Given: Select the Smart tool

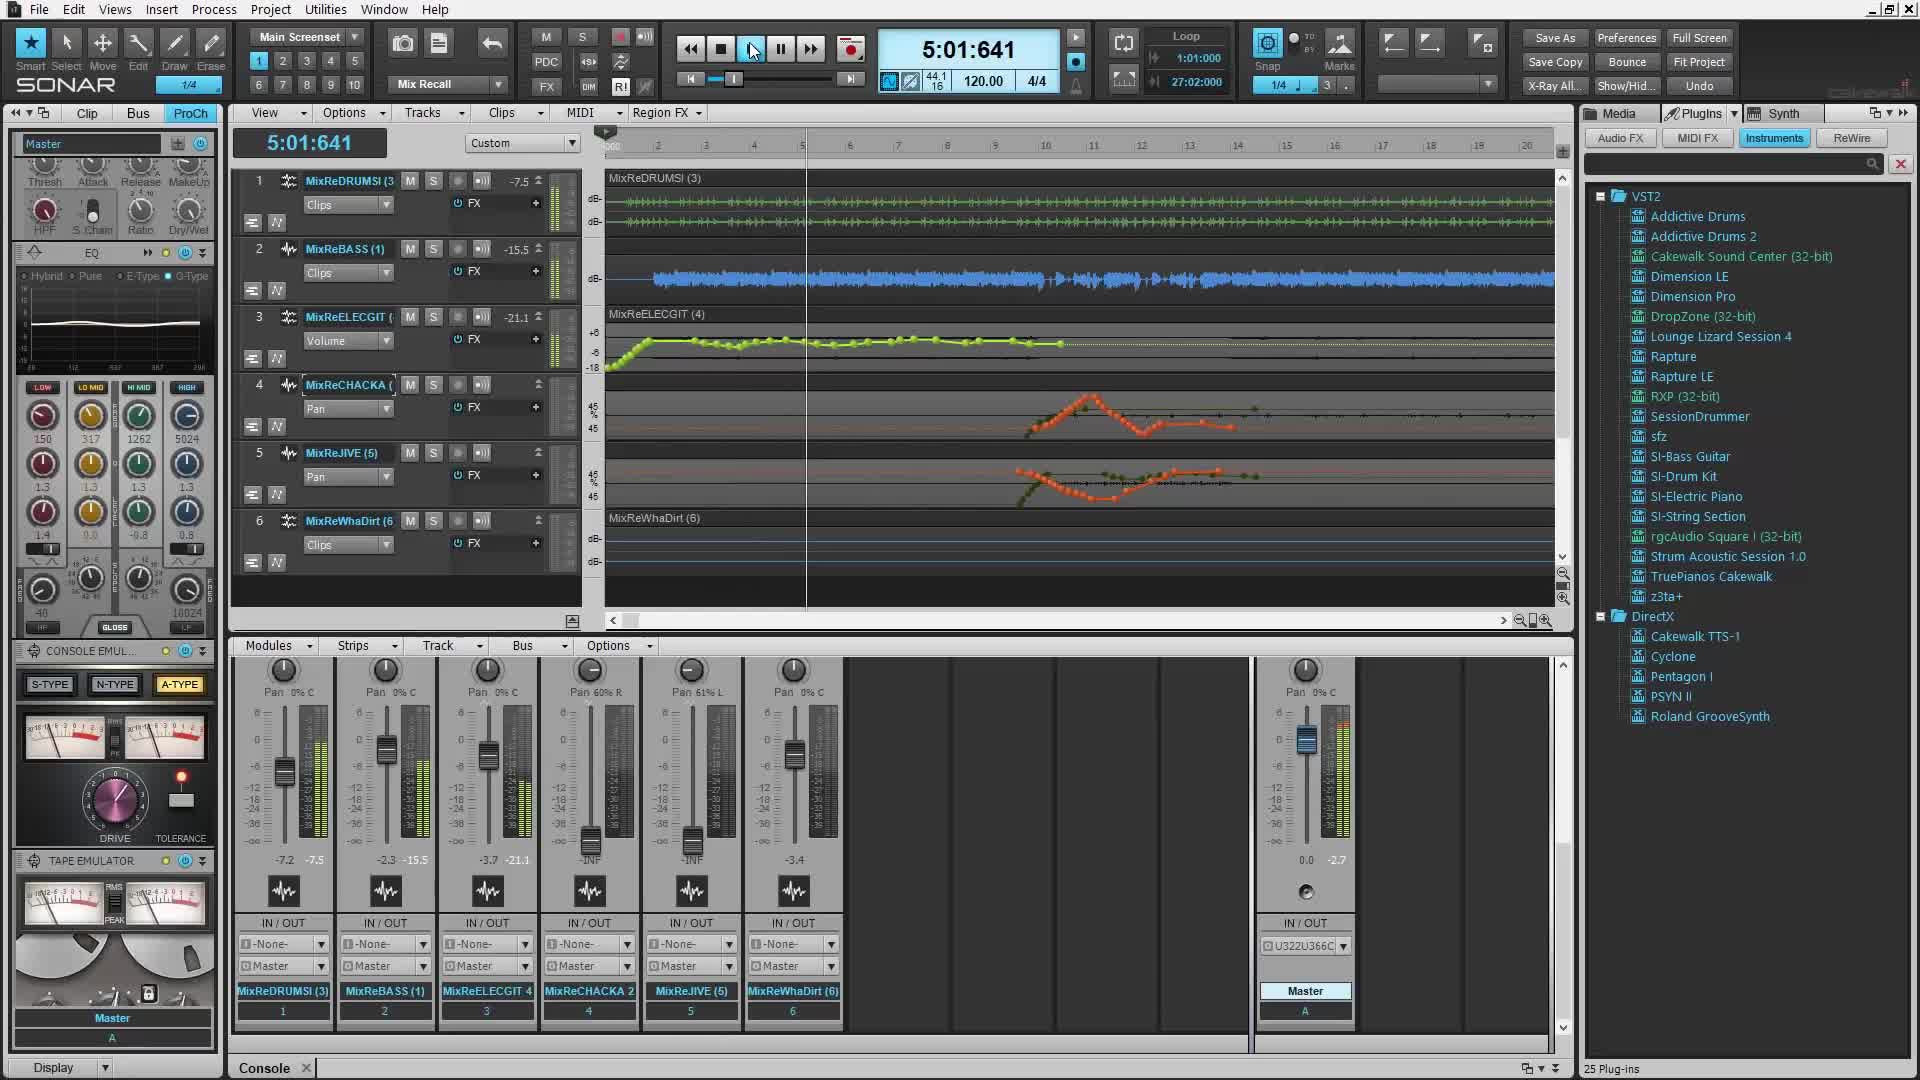Looking at the screenshot, I should tap(30, 43).
